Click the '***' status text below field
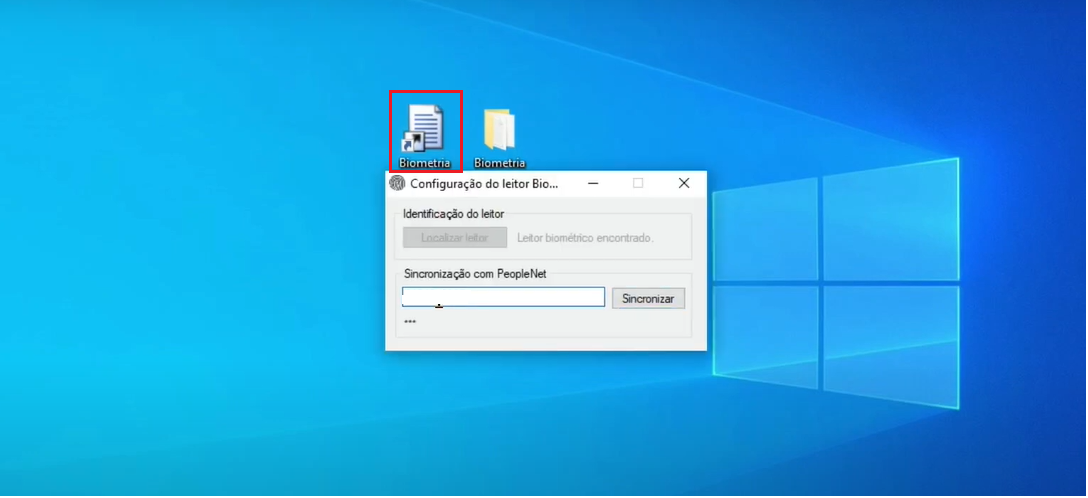Screen dimensions: 1088x498 pos(410,322)
